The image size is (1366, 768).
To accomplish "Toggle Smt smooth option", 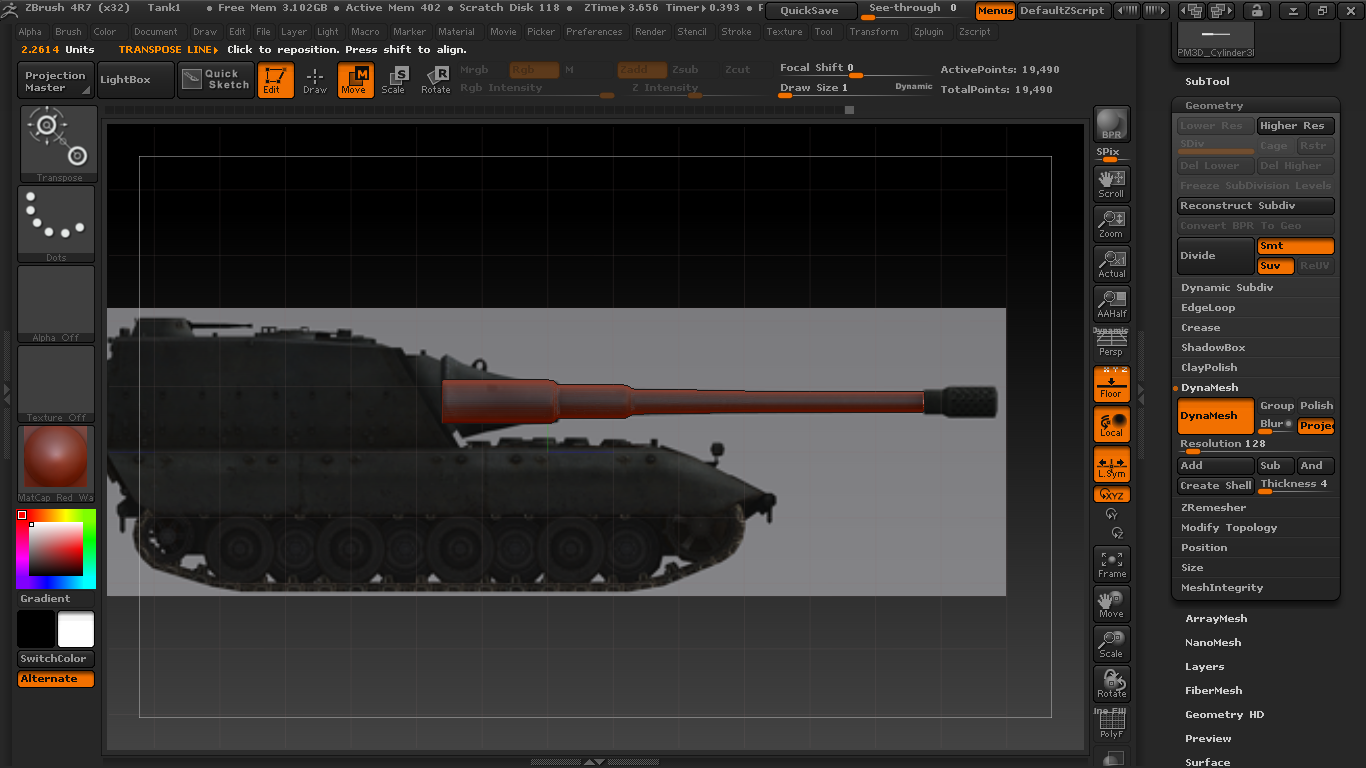I will [1296, 246].
